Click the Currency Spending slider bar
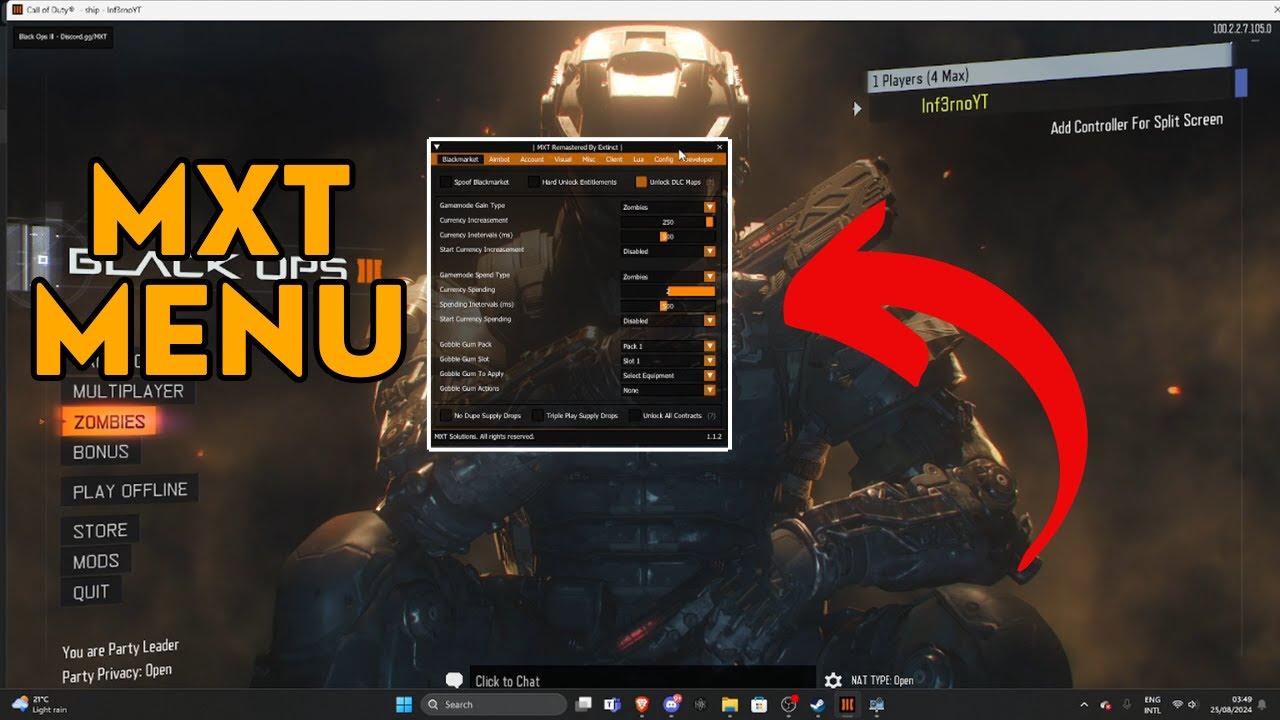The width and height of the screenshot is (1280, 720). click(x=668, y=291)
